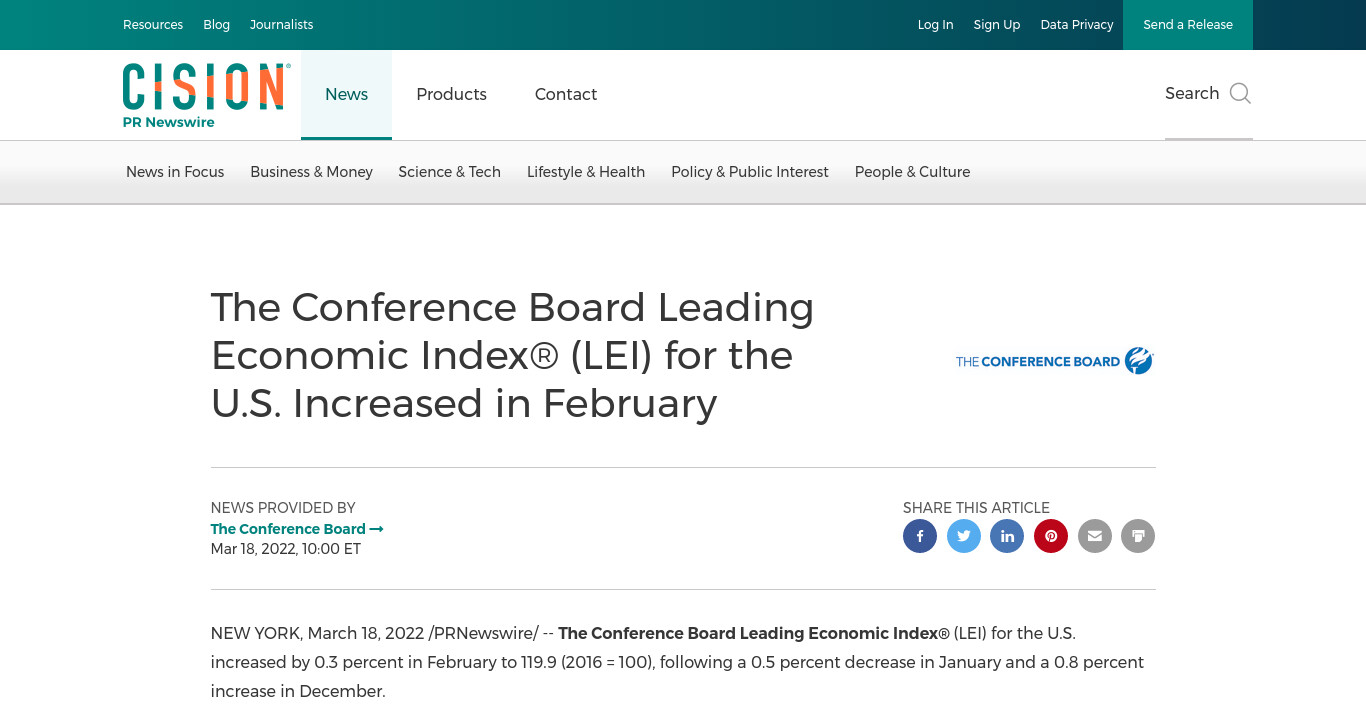Screen dimensions: 1366x728
Task: Pin article with Pinterest icon
Action: (x=1051, y=536)
